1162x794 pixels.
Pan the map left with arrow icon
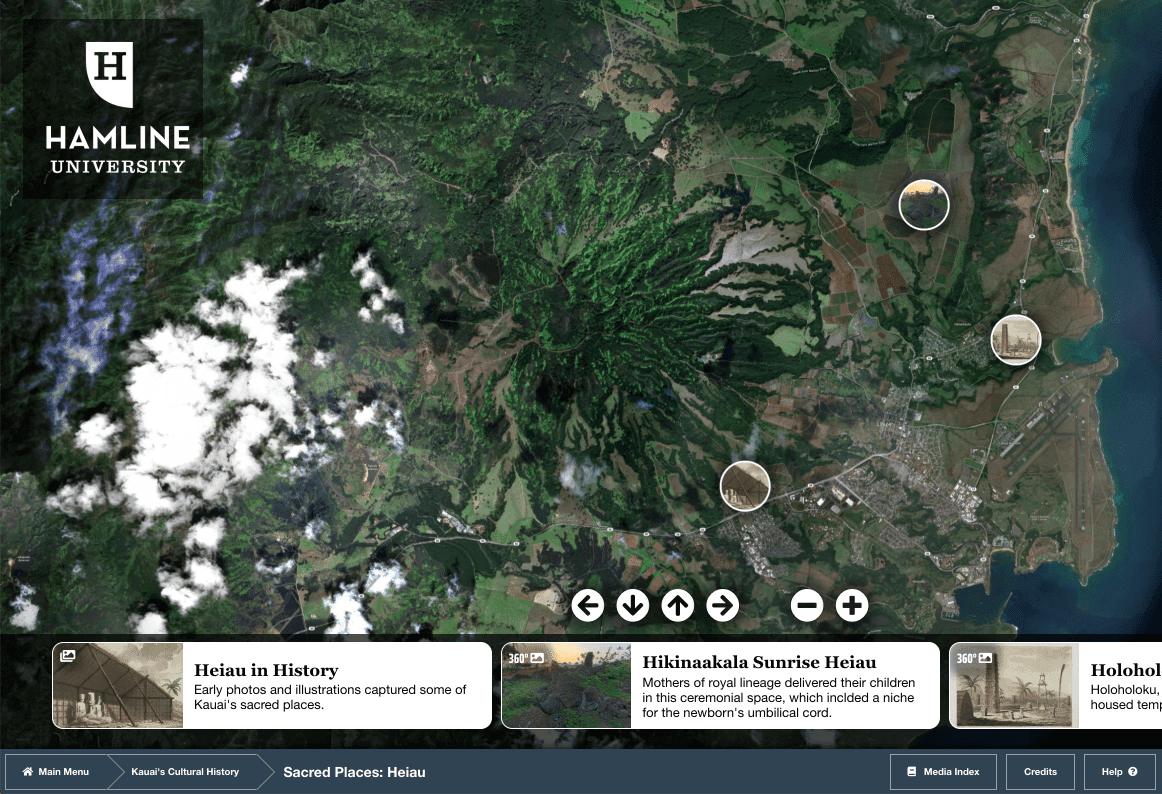(588, 605)
